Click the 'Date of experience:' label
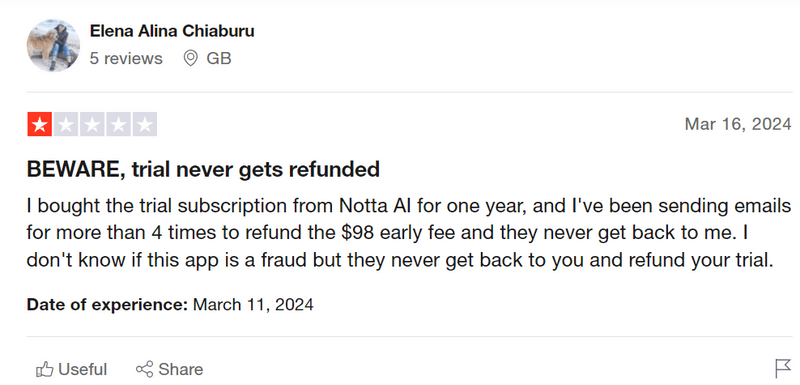Image resolution: width=800 pixels, height=385 pixels. [x=108, y=305]
